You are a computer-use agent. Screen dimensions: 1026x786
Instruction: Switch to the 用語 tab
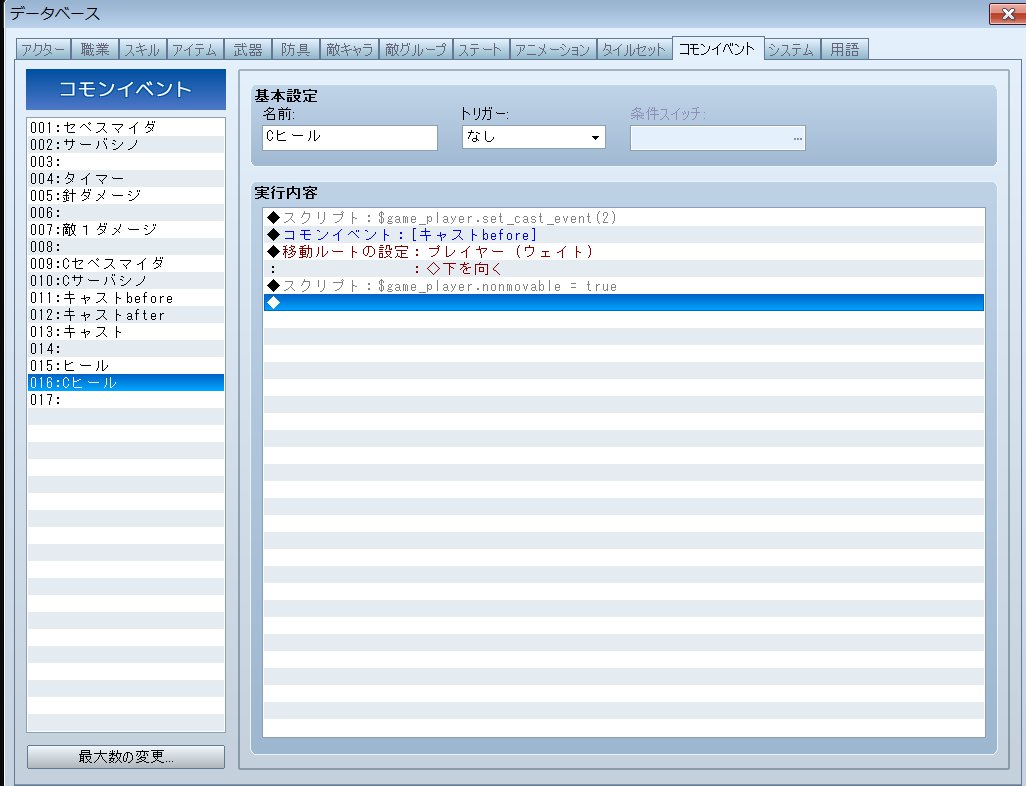(845, 50)
